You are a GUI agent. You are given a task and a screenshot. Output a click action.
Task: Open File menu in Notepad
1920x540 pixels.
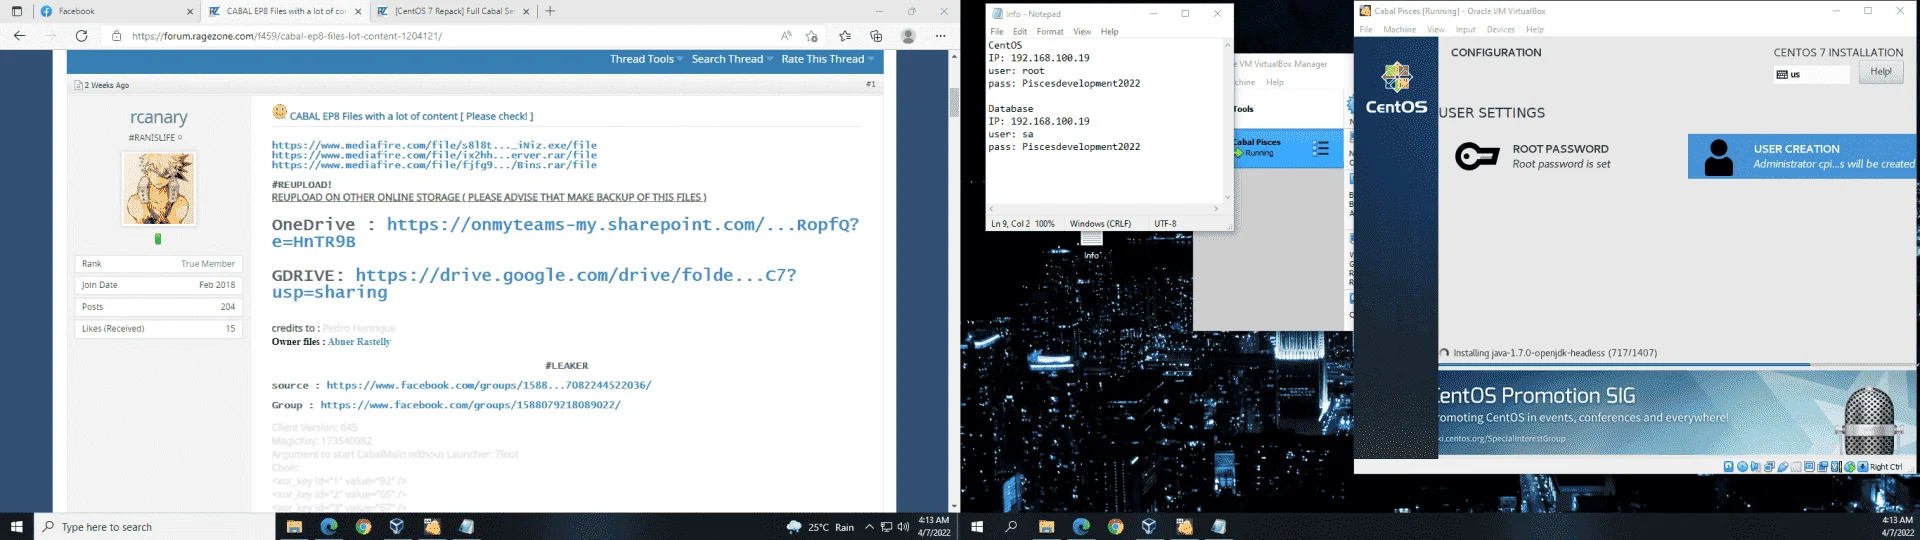coord(997,32)
